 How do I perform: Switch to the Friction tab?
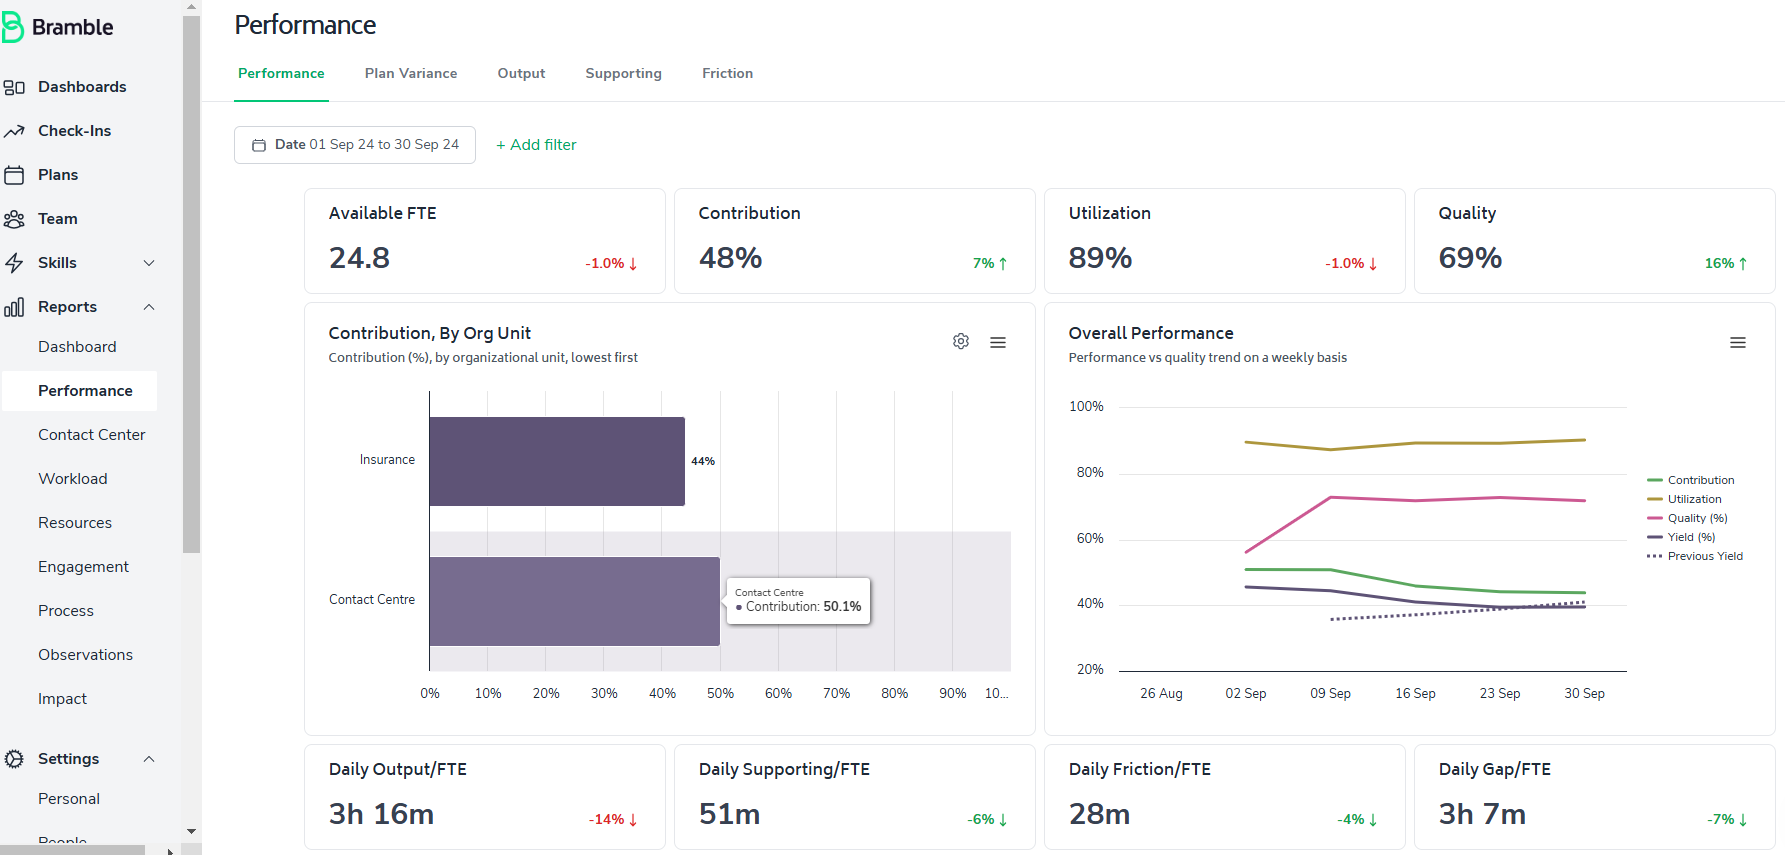[727, 73]
